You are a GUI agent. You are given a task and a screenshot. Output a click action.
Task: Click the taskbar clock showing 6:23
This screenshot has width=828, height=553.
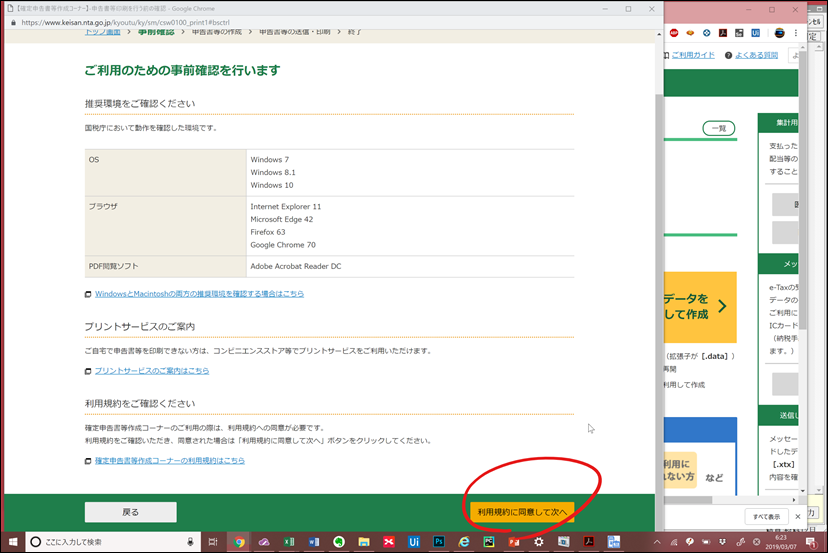pyautogui.click(x=781, y=541)
